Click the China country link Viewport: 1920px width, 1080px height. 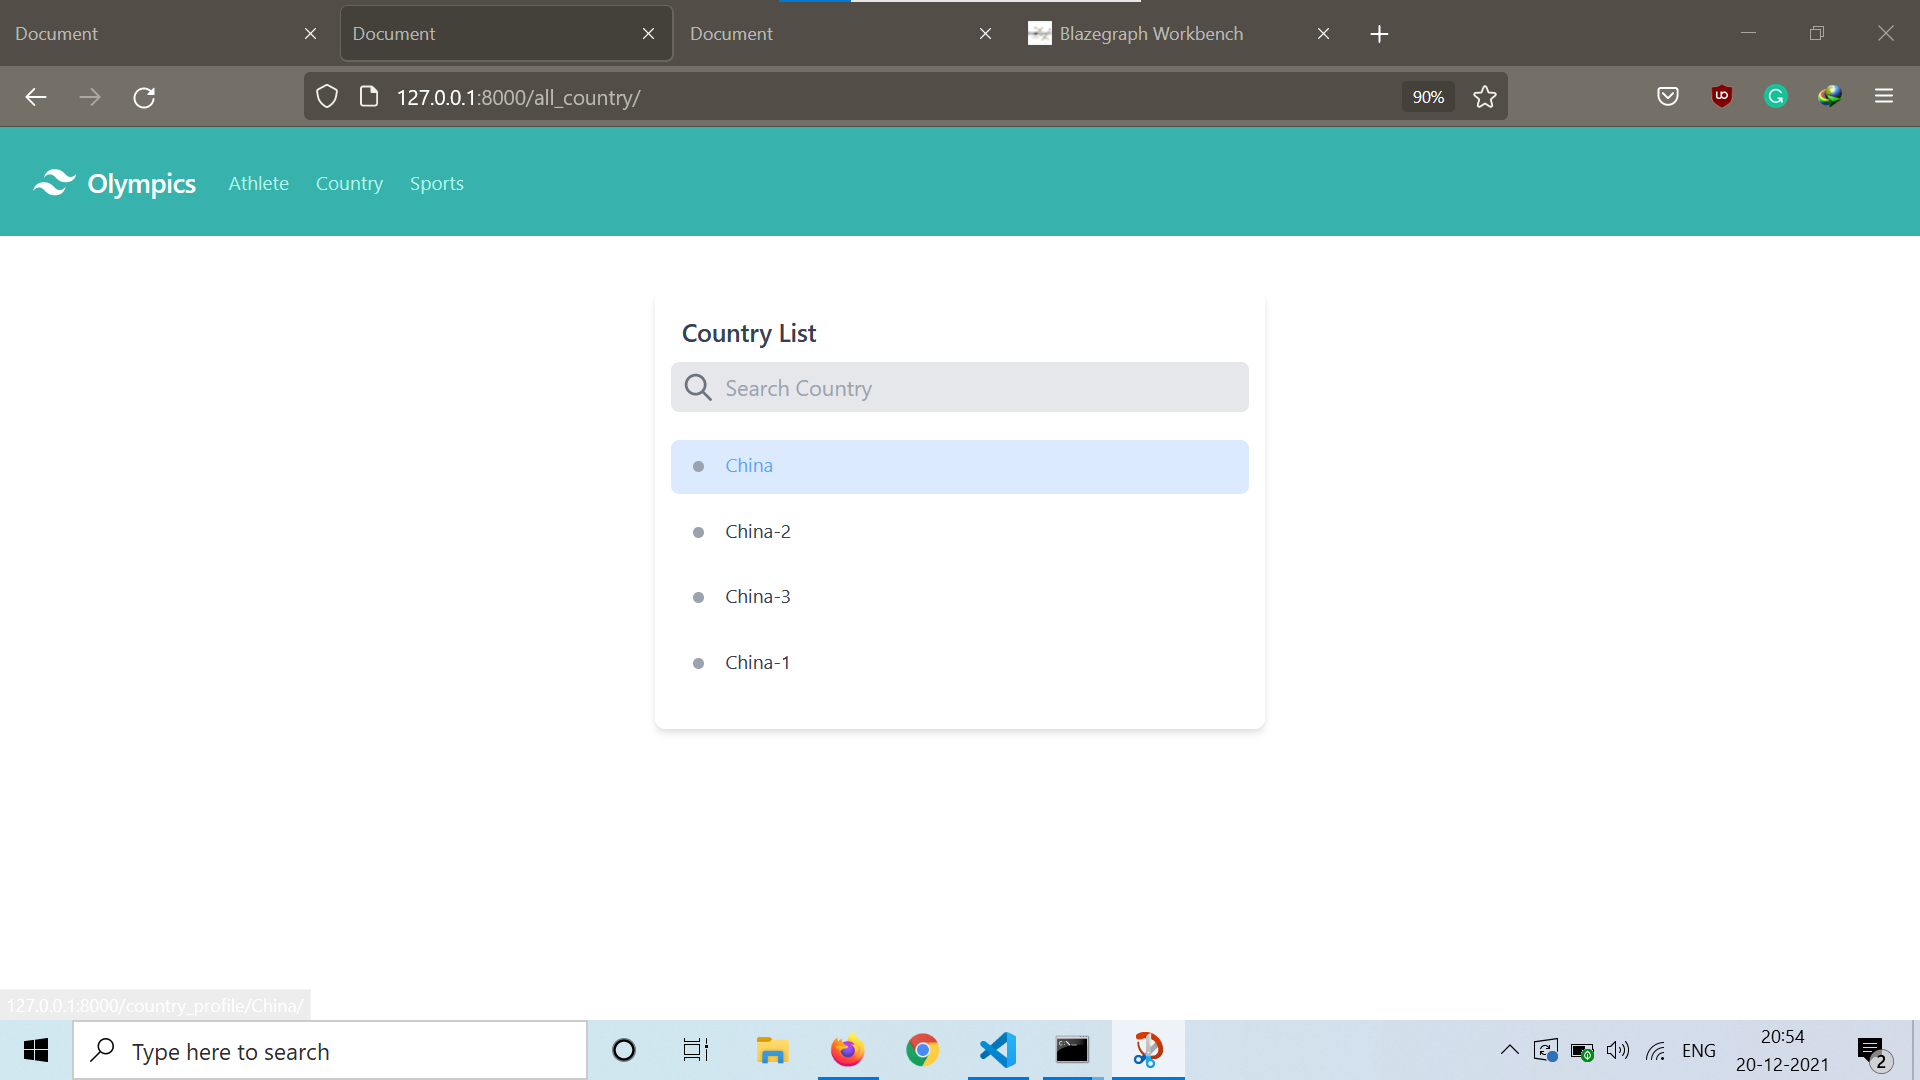(749, 465)
